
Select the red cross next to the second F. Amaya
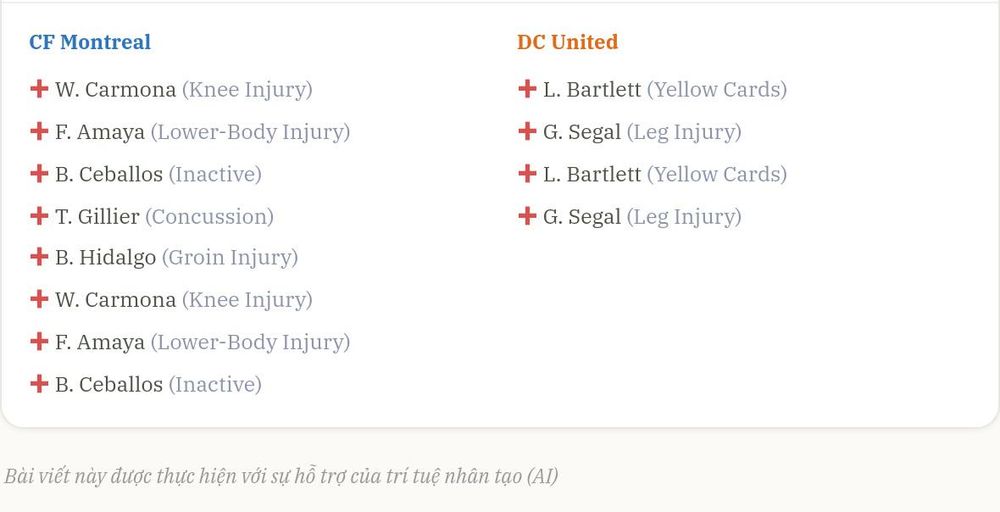[x=39, y=341]
